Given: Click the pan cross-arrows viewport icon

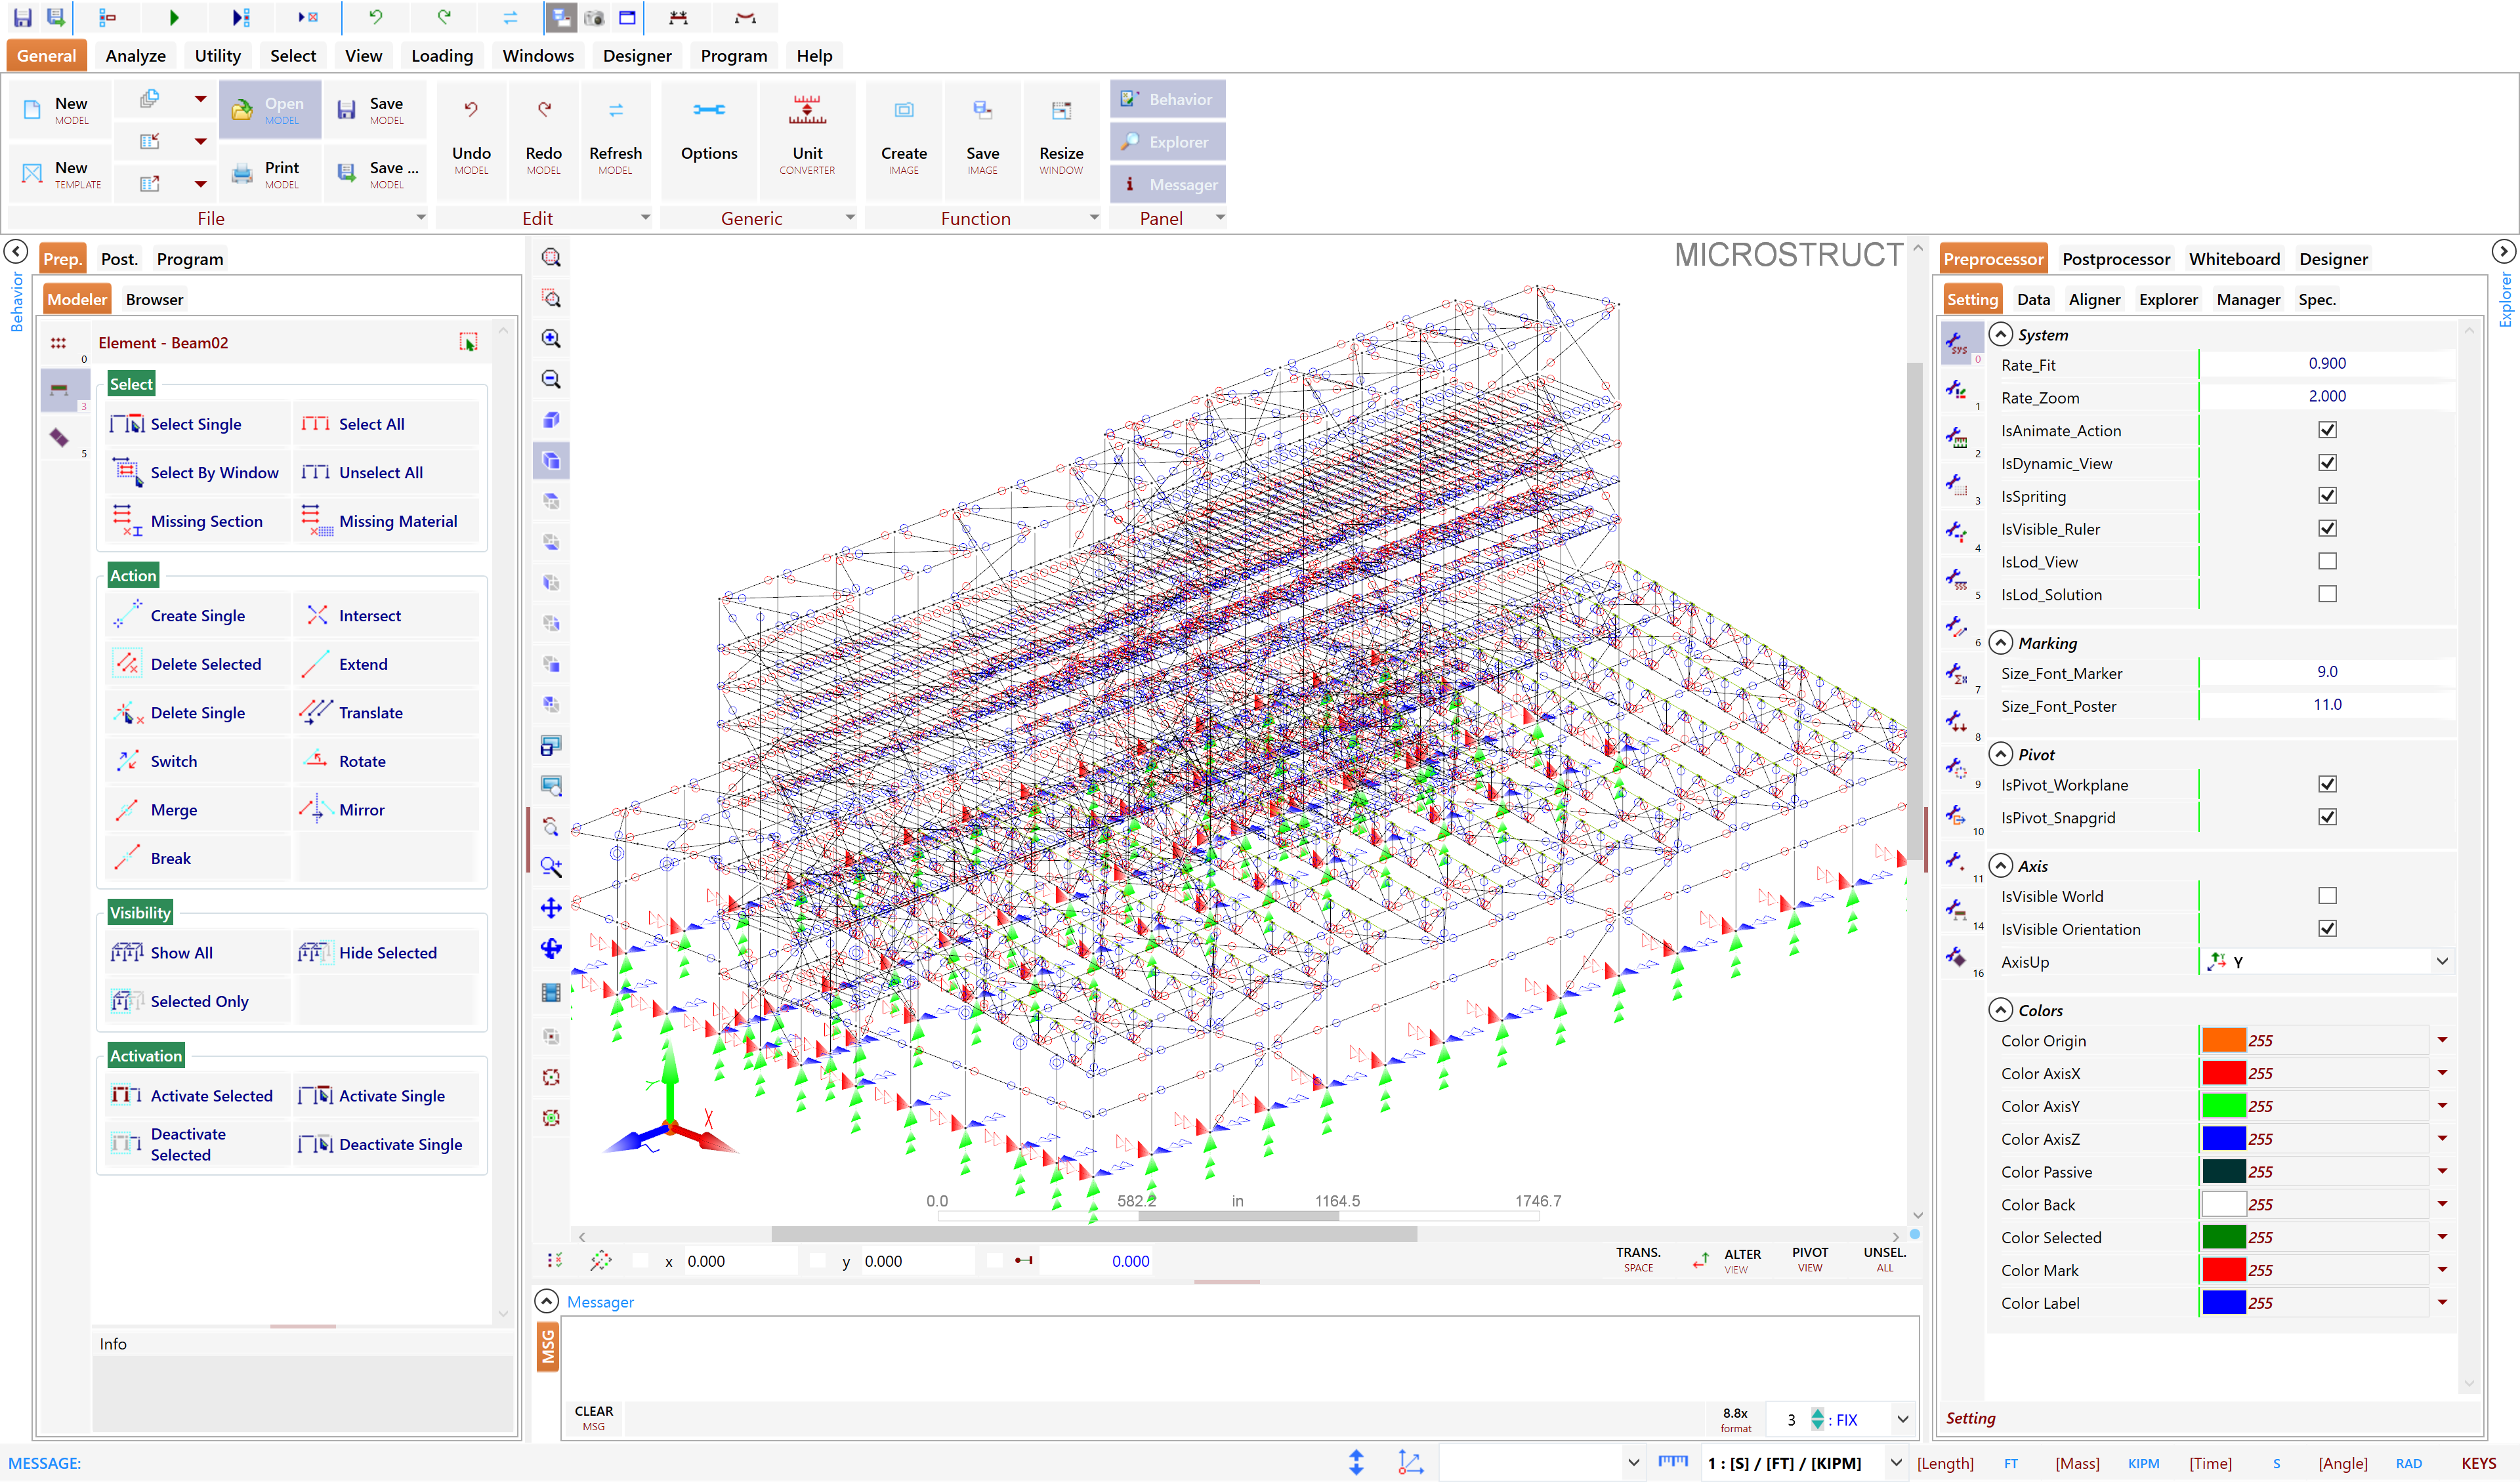Looking at the screenshot, I should pos(551,907).
